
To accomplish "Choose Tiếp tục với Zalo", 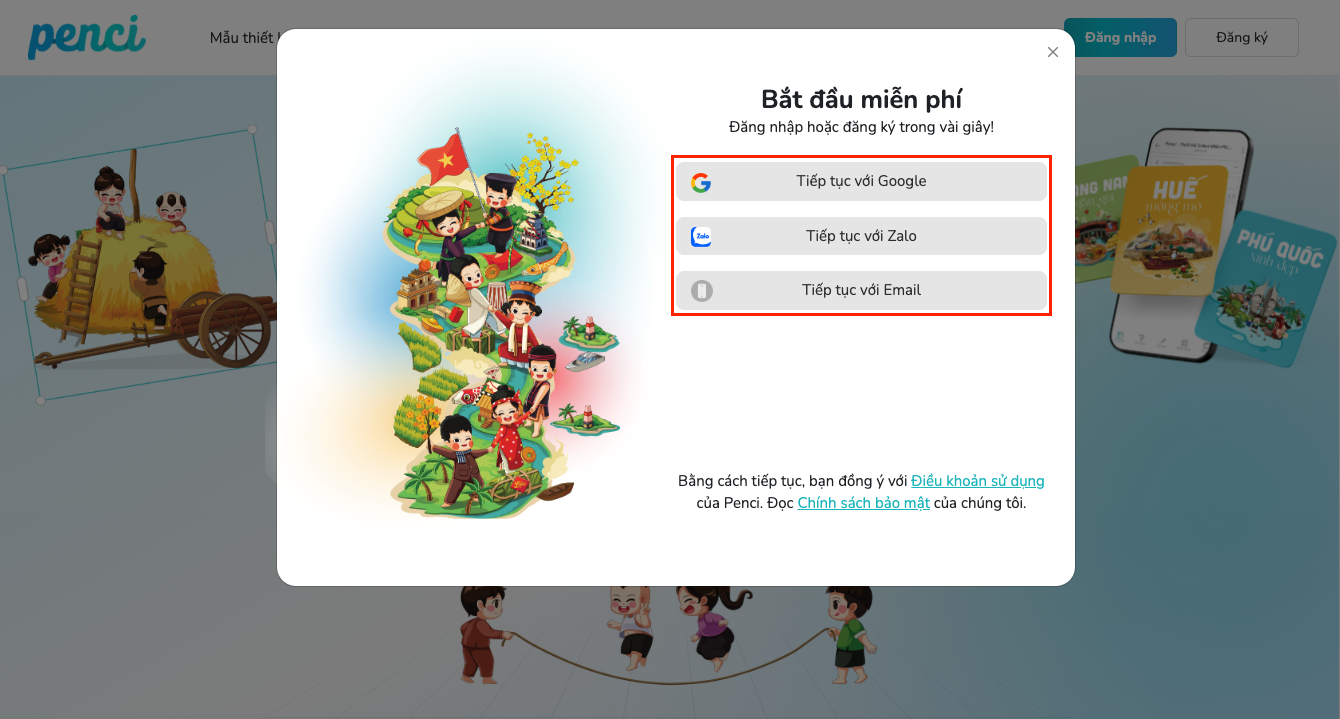I will tap(861, 236).
